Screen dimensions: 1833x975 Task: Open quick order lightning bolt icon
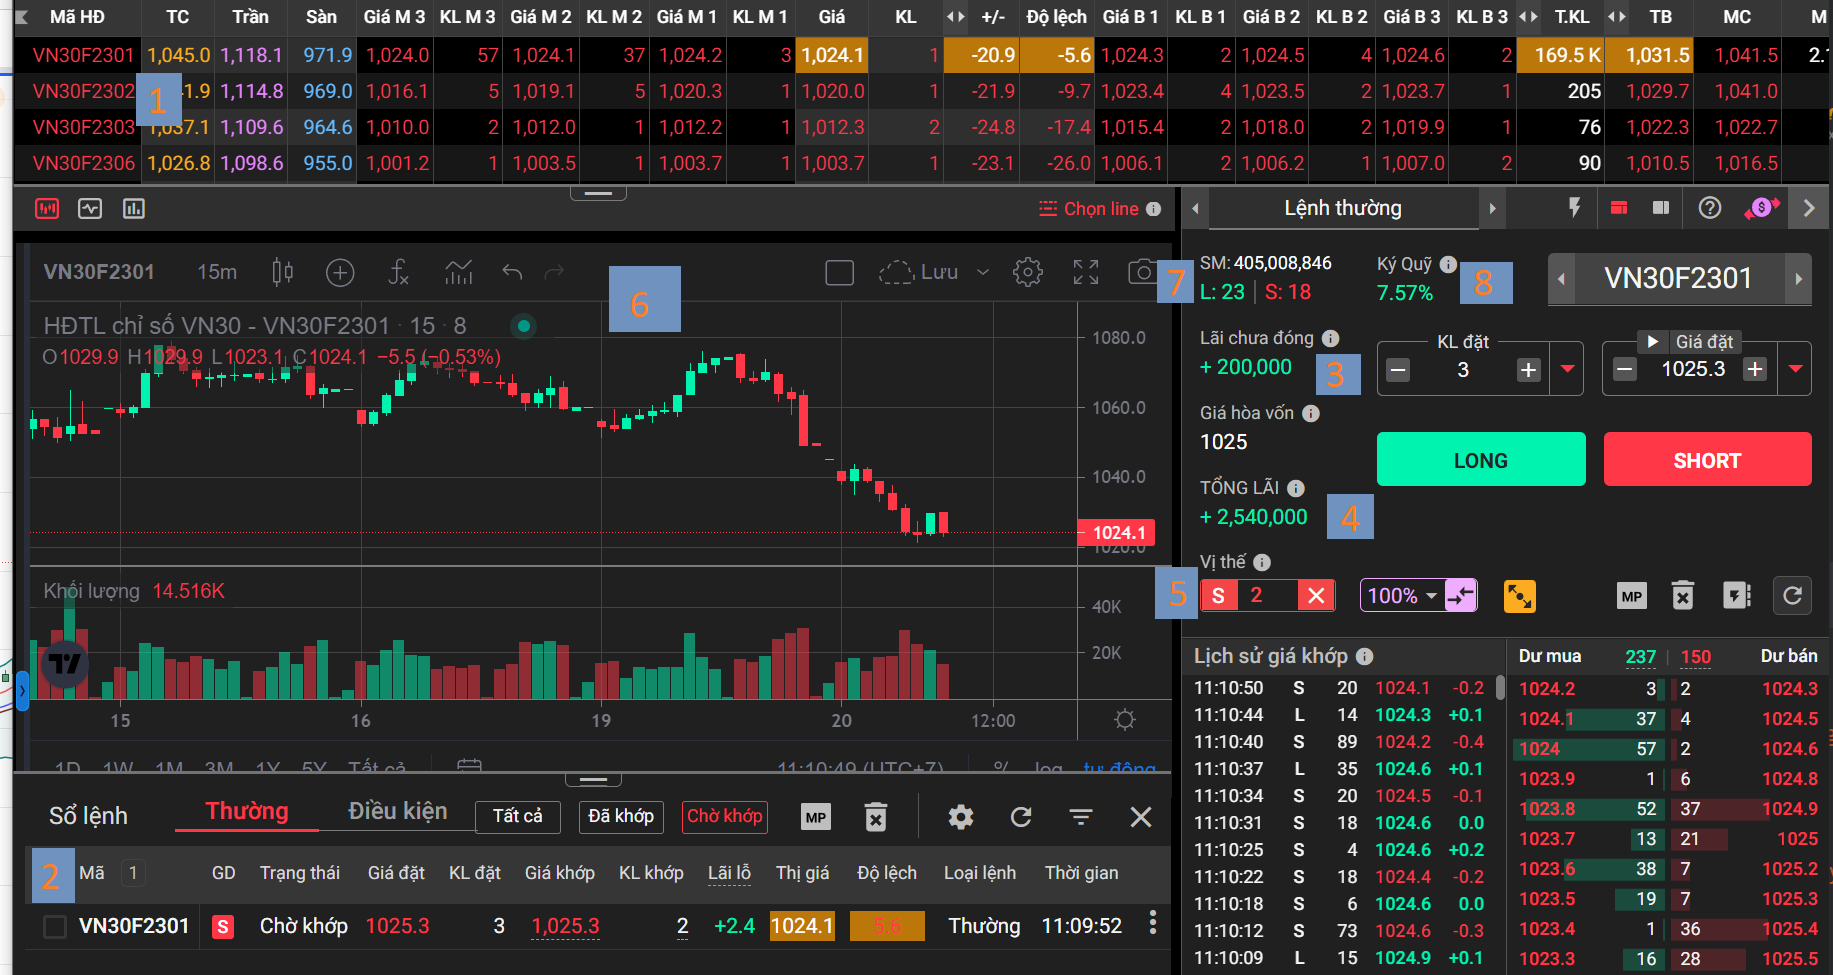pos(1574,207)
